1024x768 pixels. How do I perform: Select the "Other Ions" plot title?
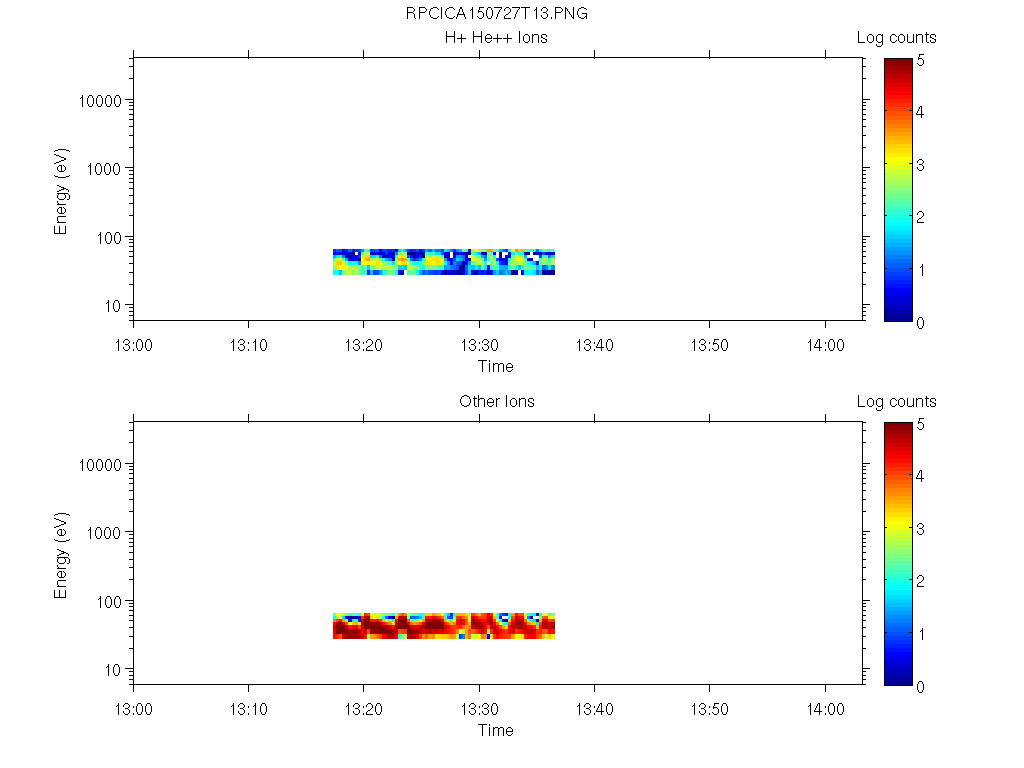497,401
